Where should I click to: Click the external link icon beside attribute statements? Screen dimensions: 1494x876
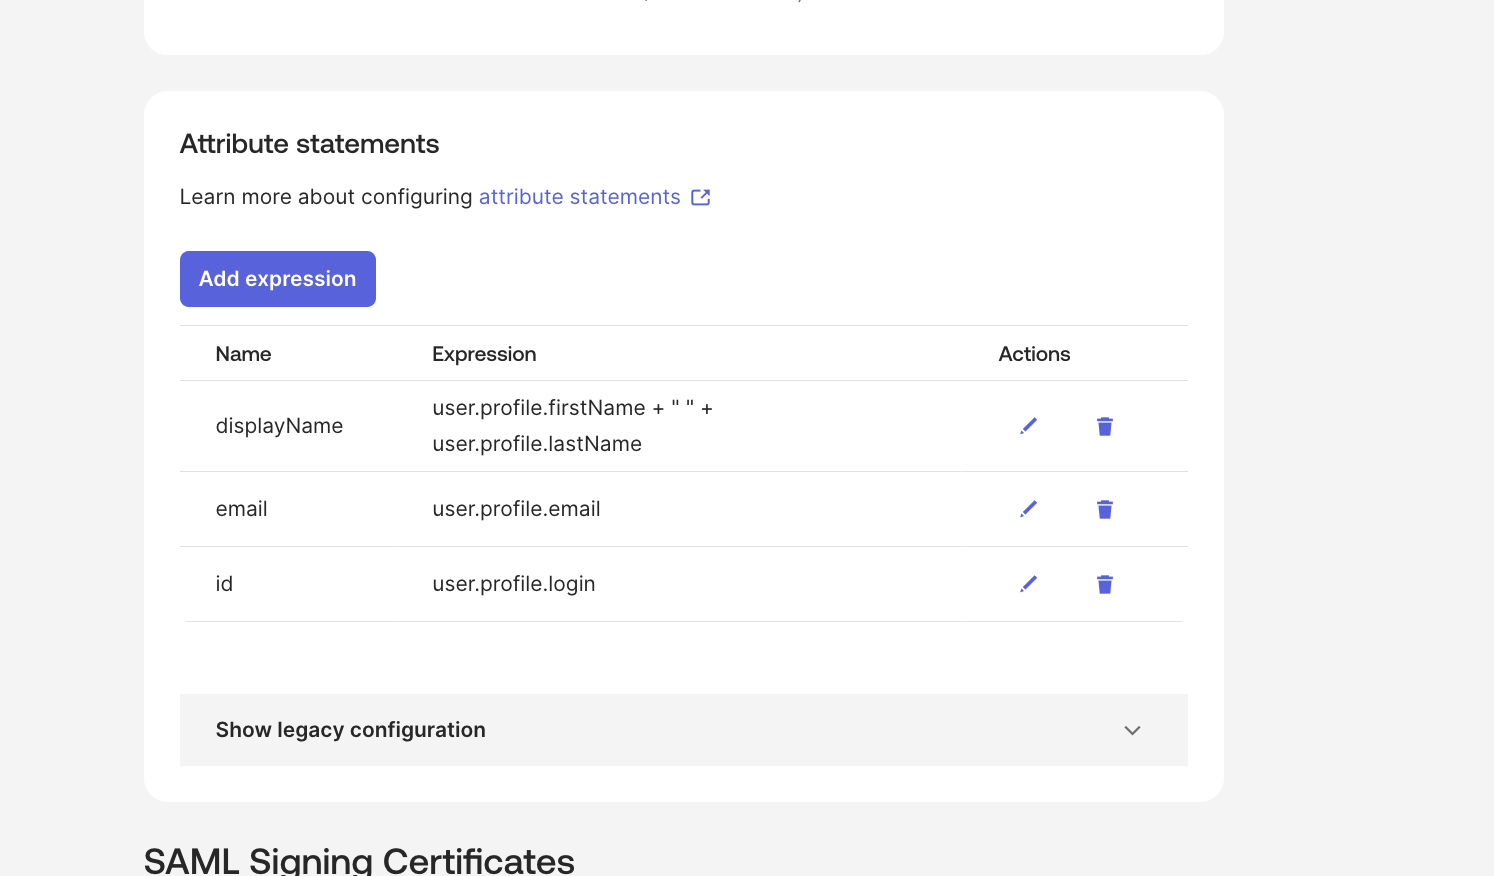click(x=701, y=197)
